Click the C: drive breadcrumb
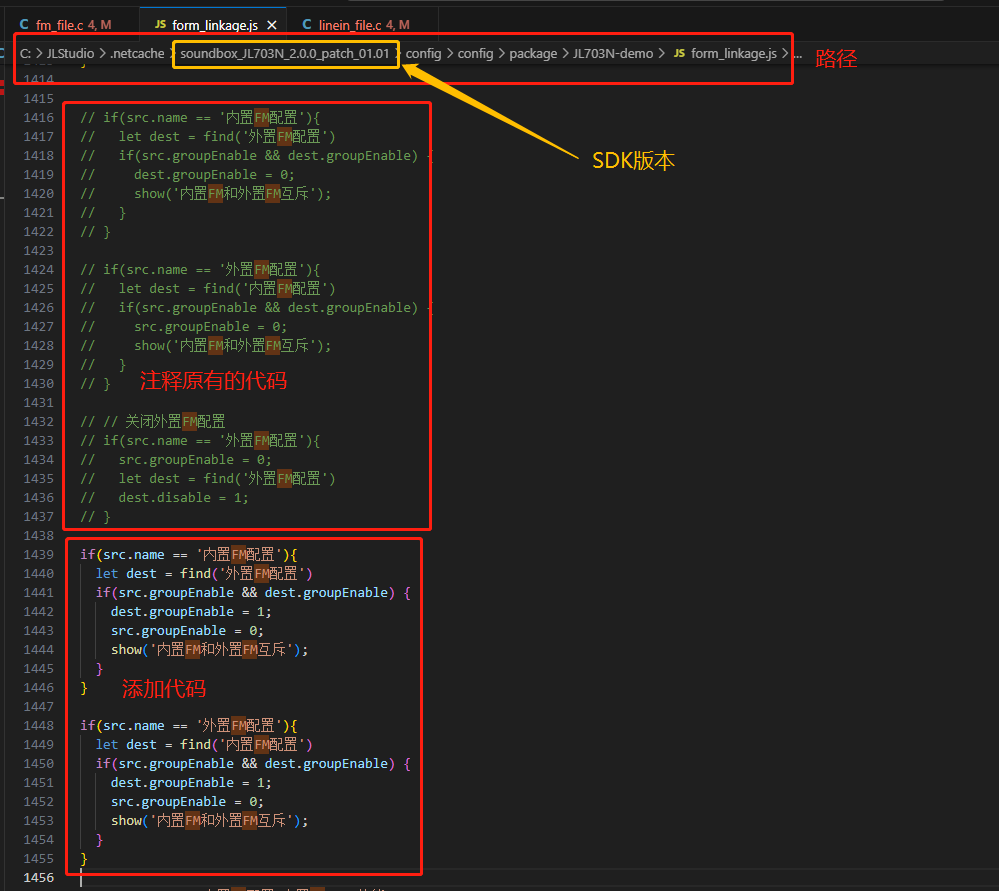The height and width of the screenshot is (891, 999). tap(25, 54)
